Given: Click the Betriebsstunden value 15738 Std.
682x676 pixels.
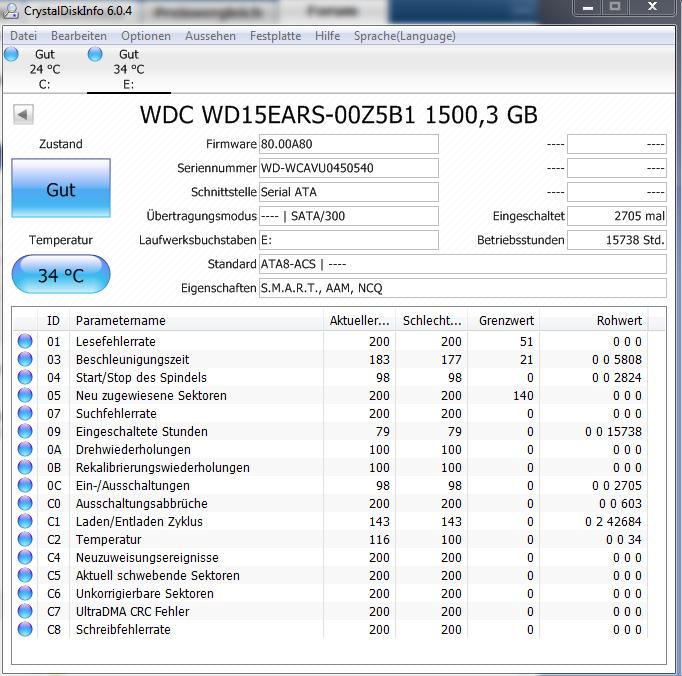Looking at the screenshot, I should (x=617, y=240).
